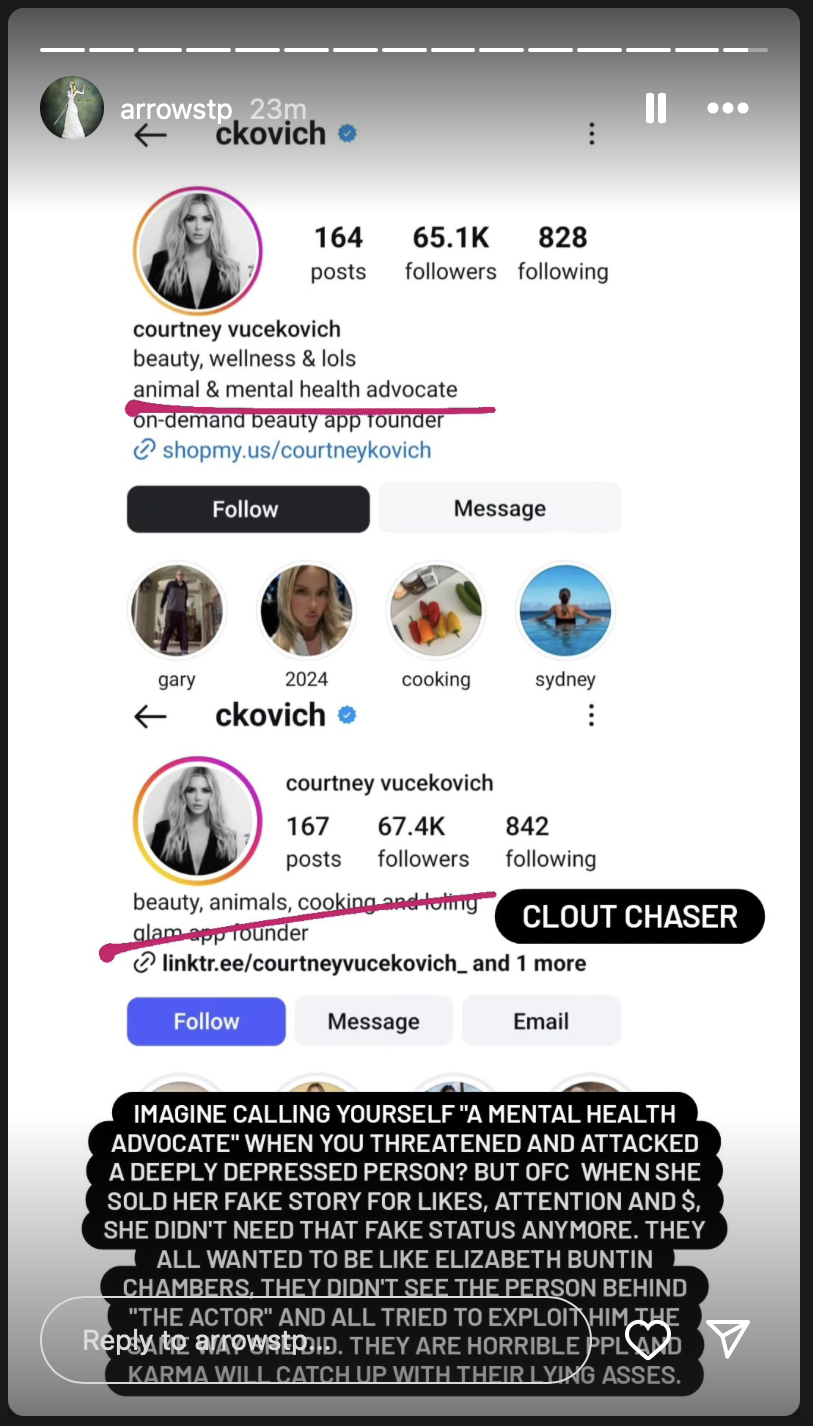Viewport: 813px width, 1426px height.
Task: Open the sydney highlight thumbnail
Action: click(565, 611)
